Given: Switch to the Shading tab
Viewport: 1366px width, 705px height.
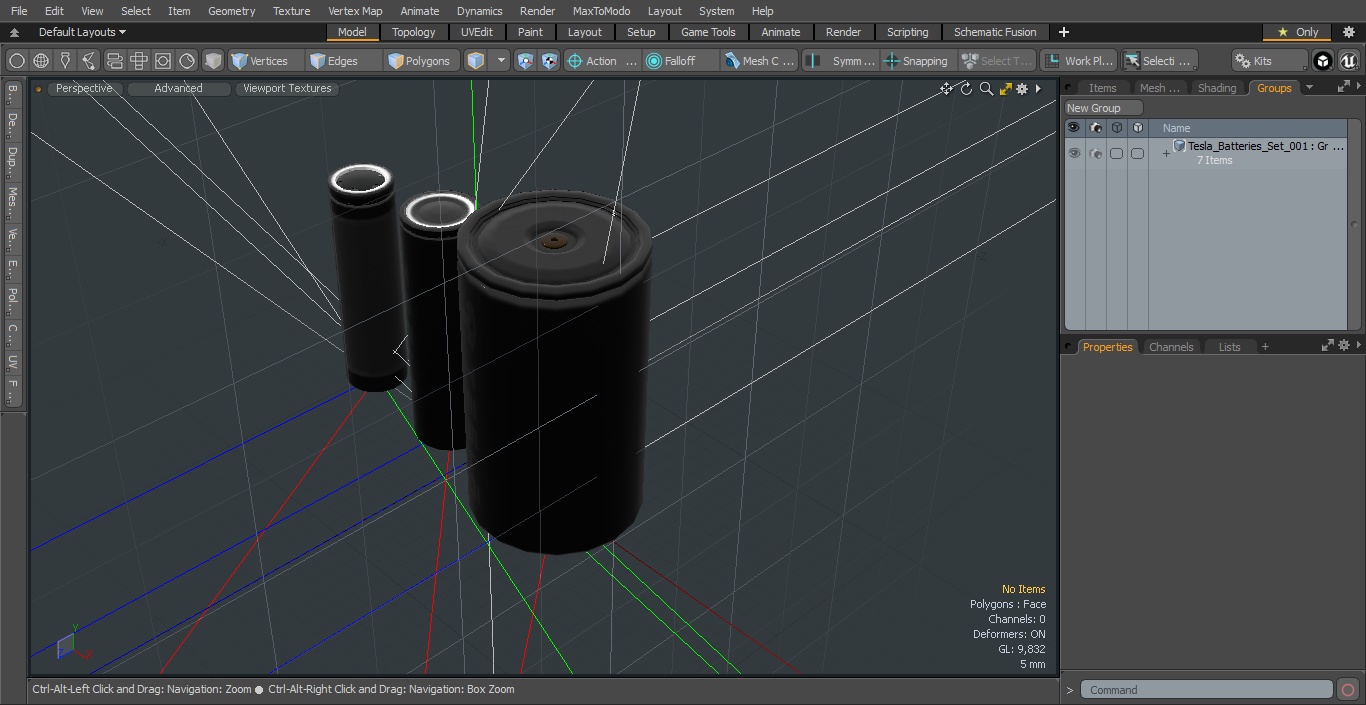Looking at the screenshot, I should pos(1217,88).
